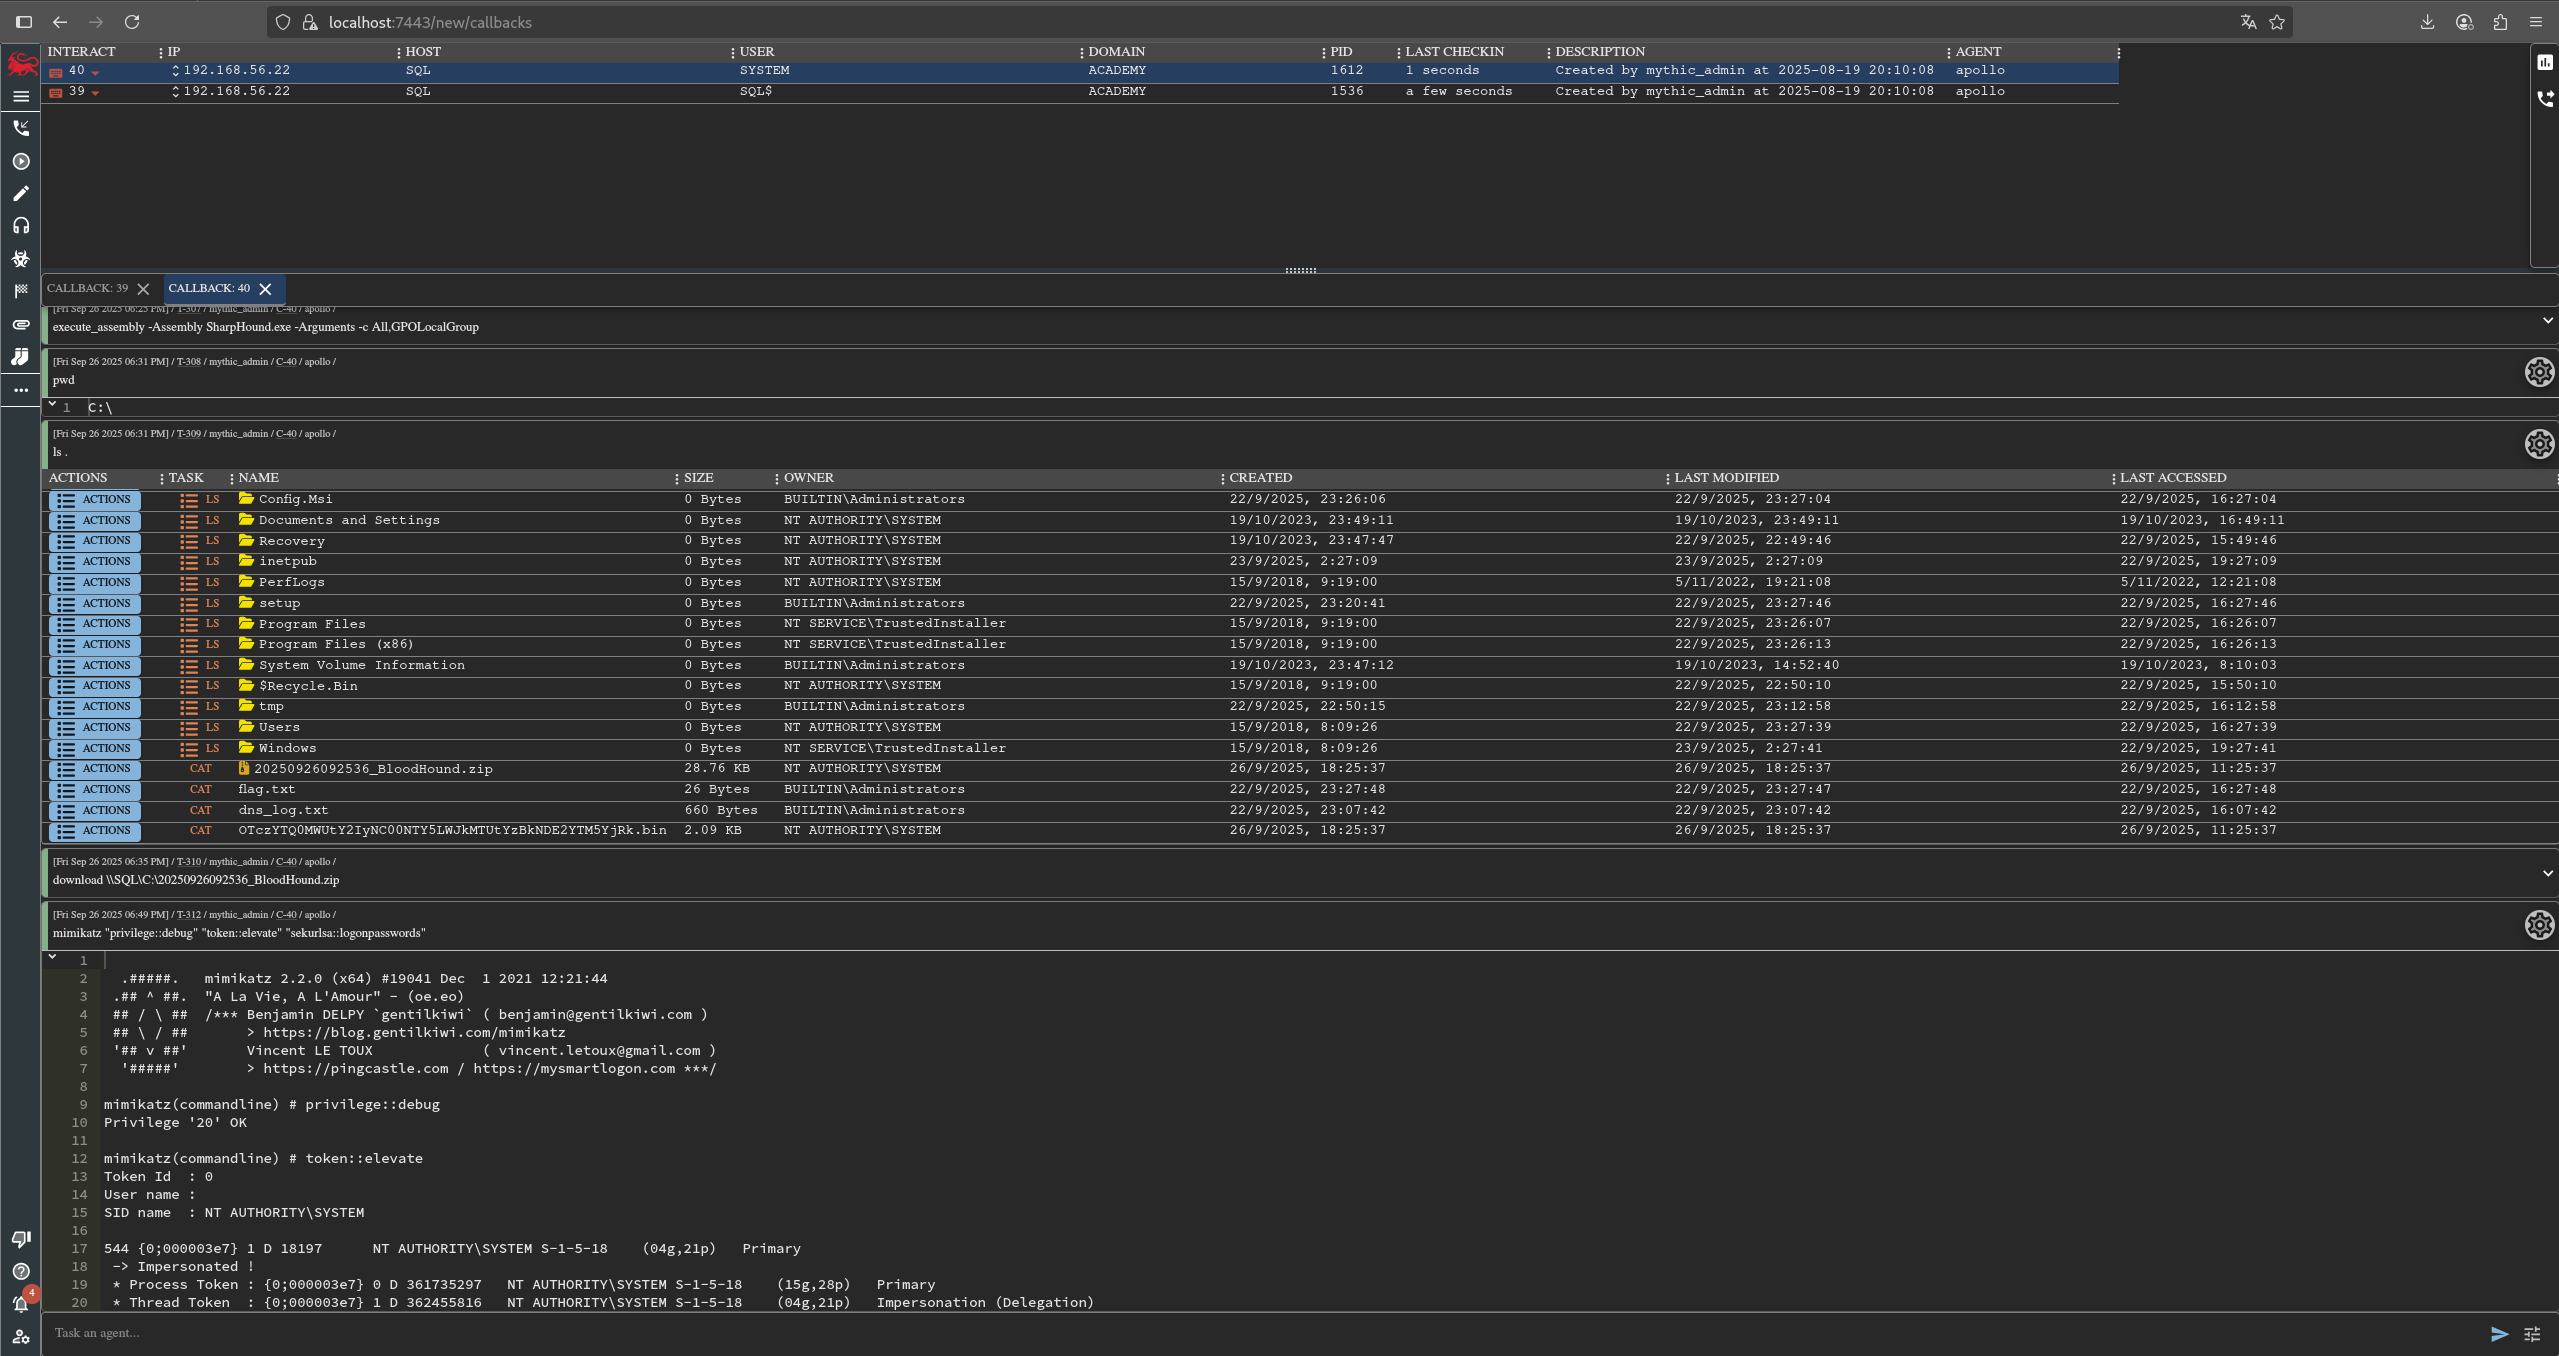The width and height of the screenshot is (2559, 1356).
Task: Collapse the mimikatz output at line 1
Action: (52, 957)
